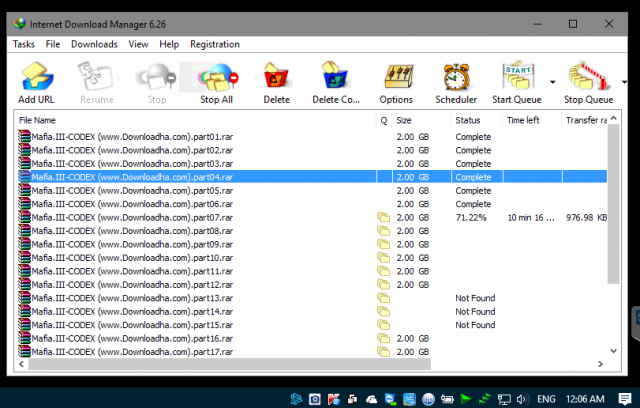Open the Scheduler clock icon

click(456, 80)
